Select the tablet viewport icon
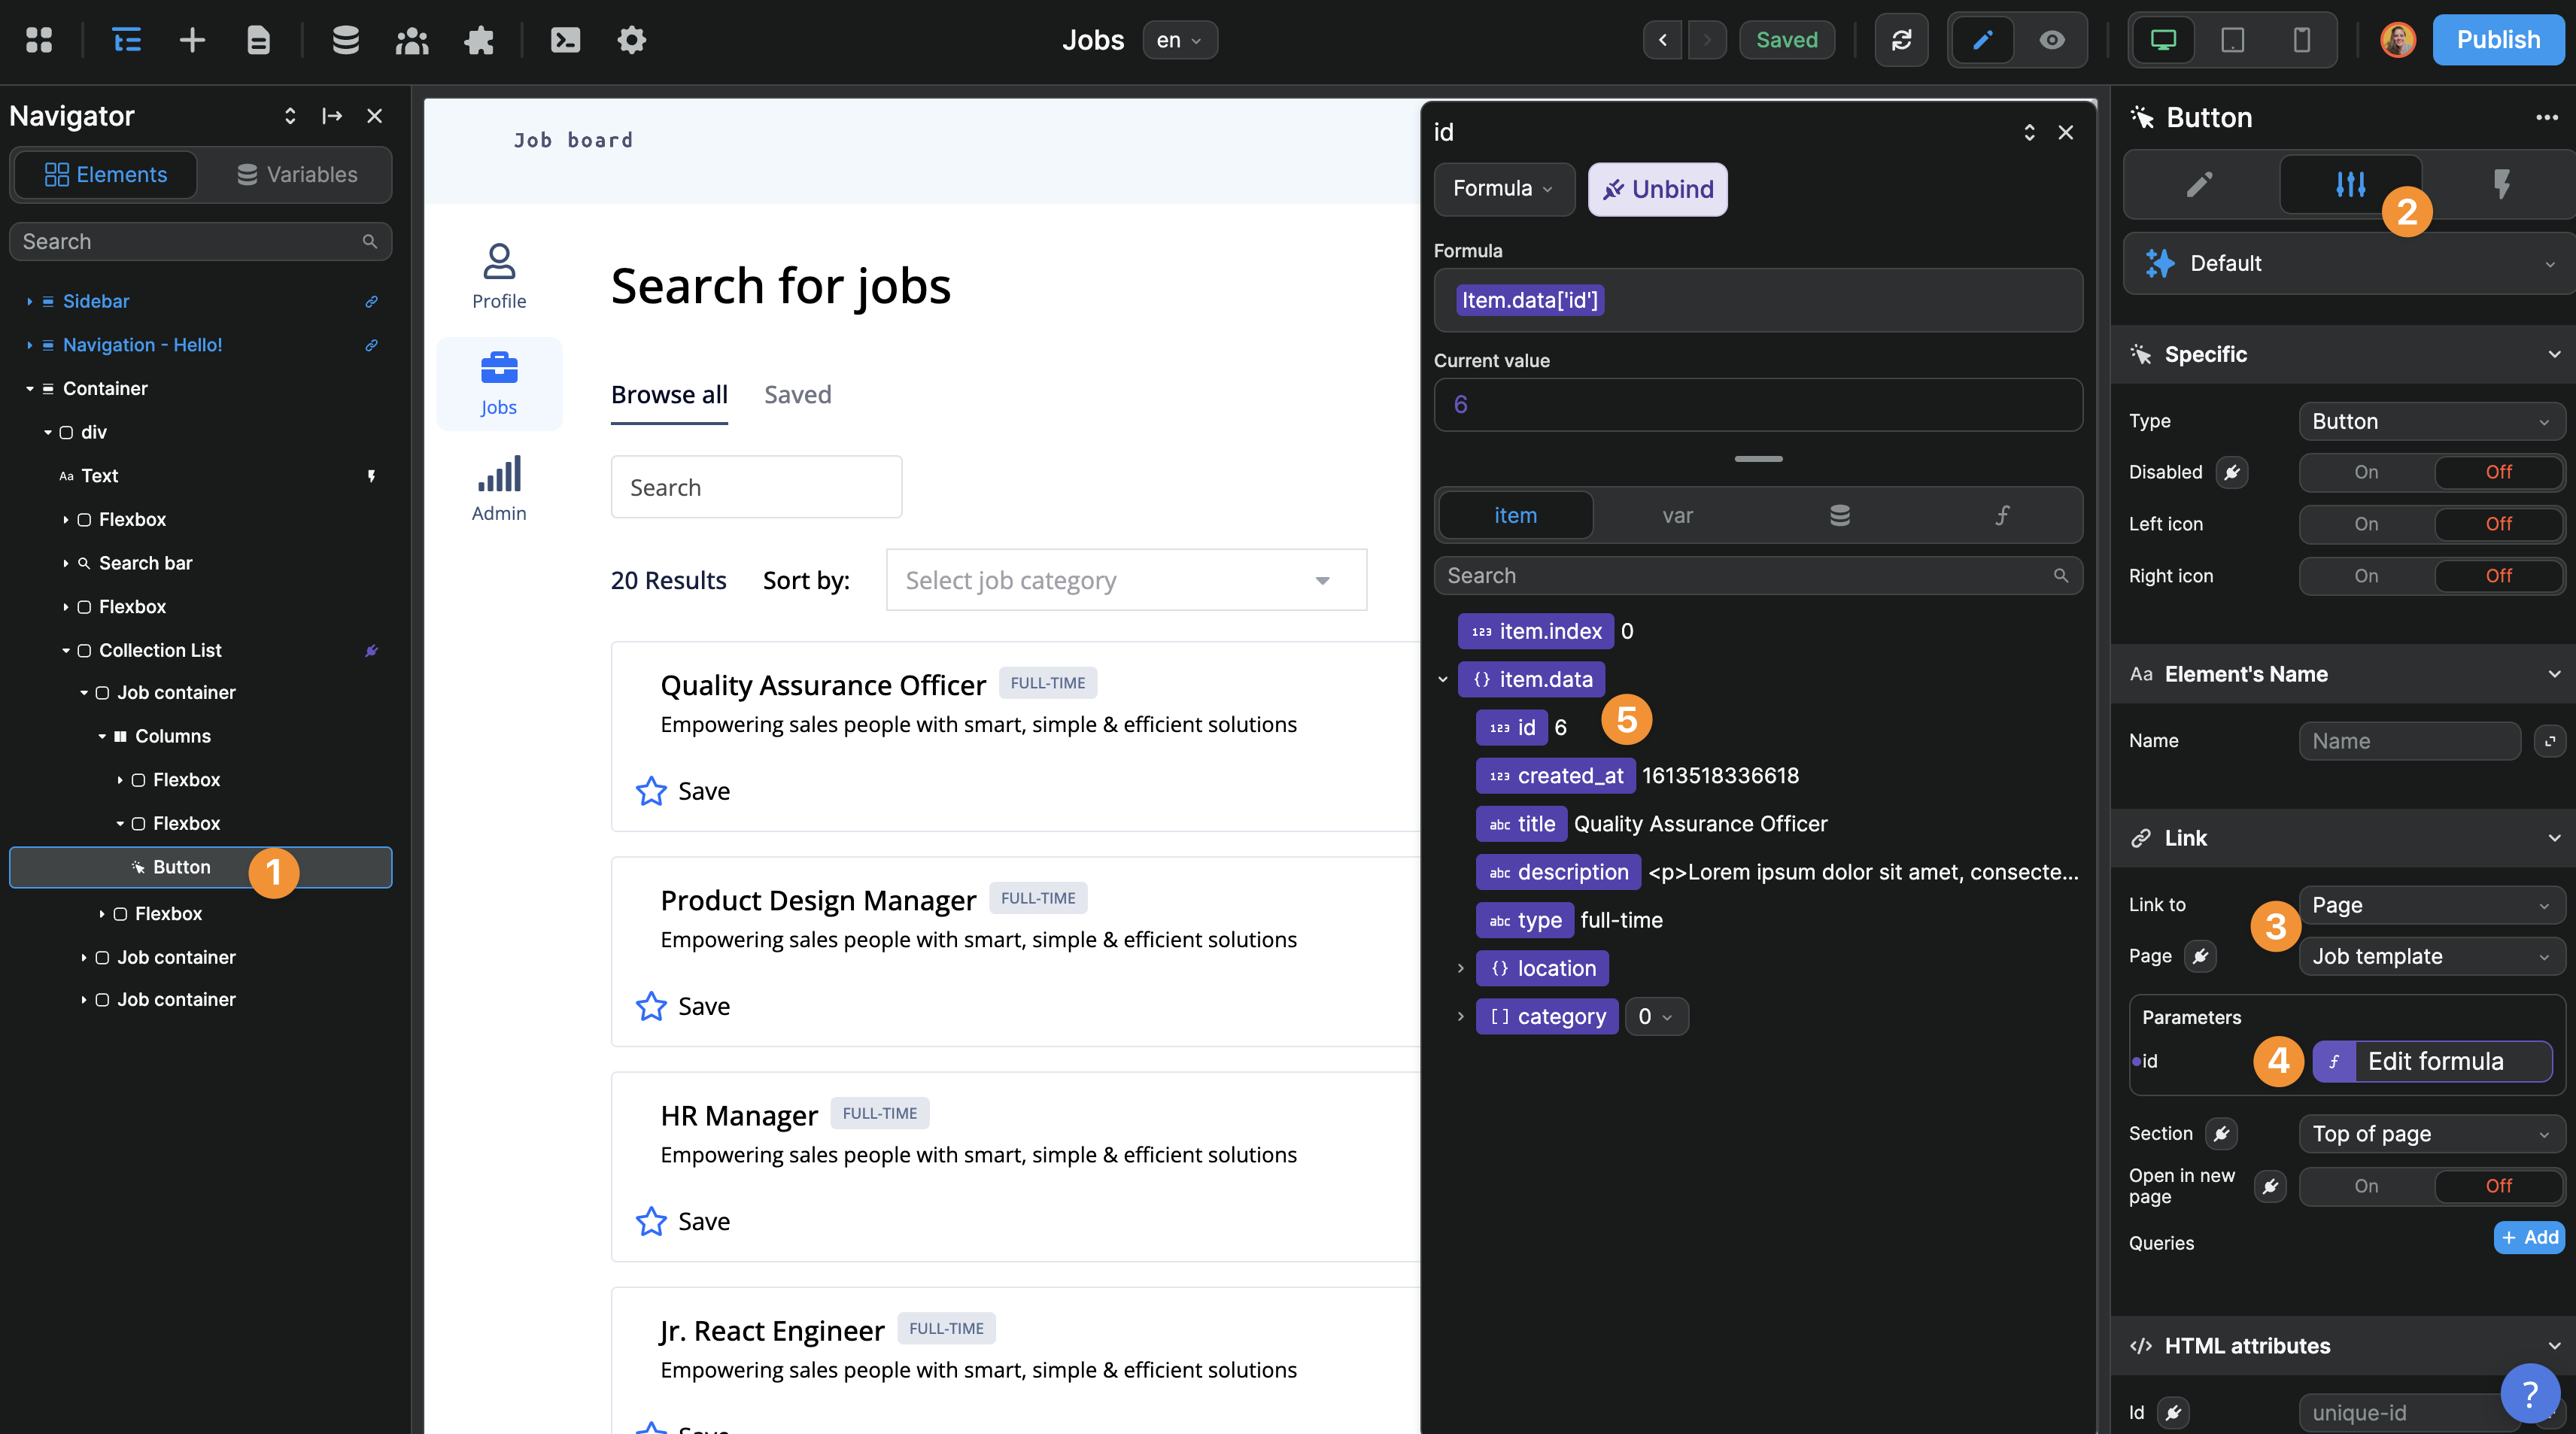Image resolution: width=2576 pixels, height=1434 pixels. click(x=2232, y=40)
